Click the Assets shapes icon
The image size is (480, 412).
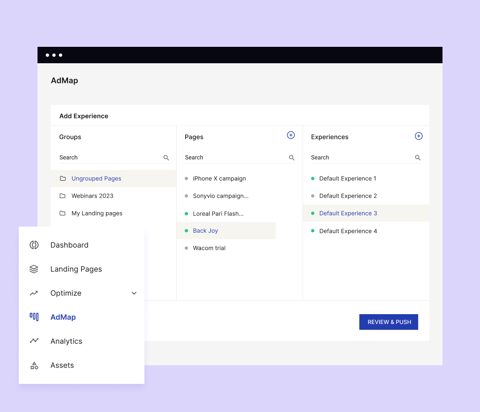coord(34,365)
